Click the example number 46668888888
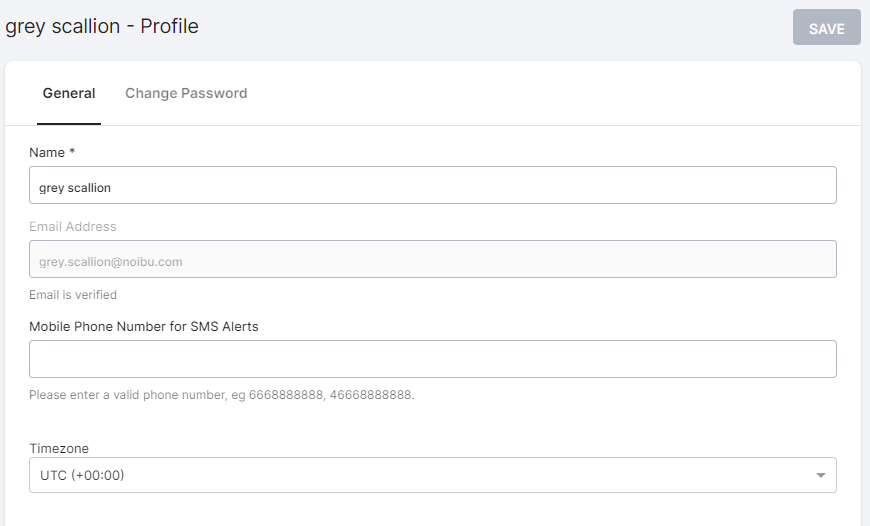This screenshot has width=870, height=526. tap(371, 395)
